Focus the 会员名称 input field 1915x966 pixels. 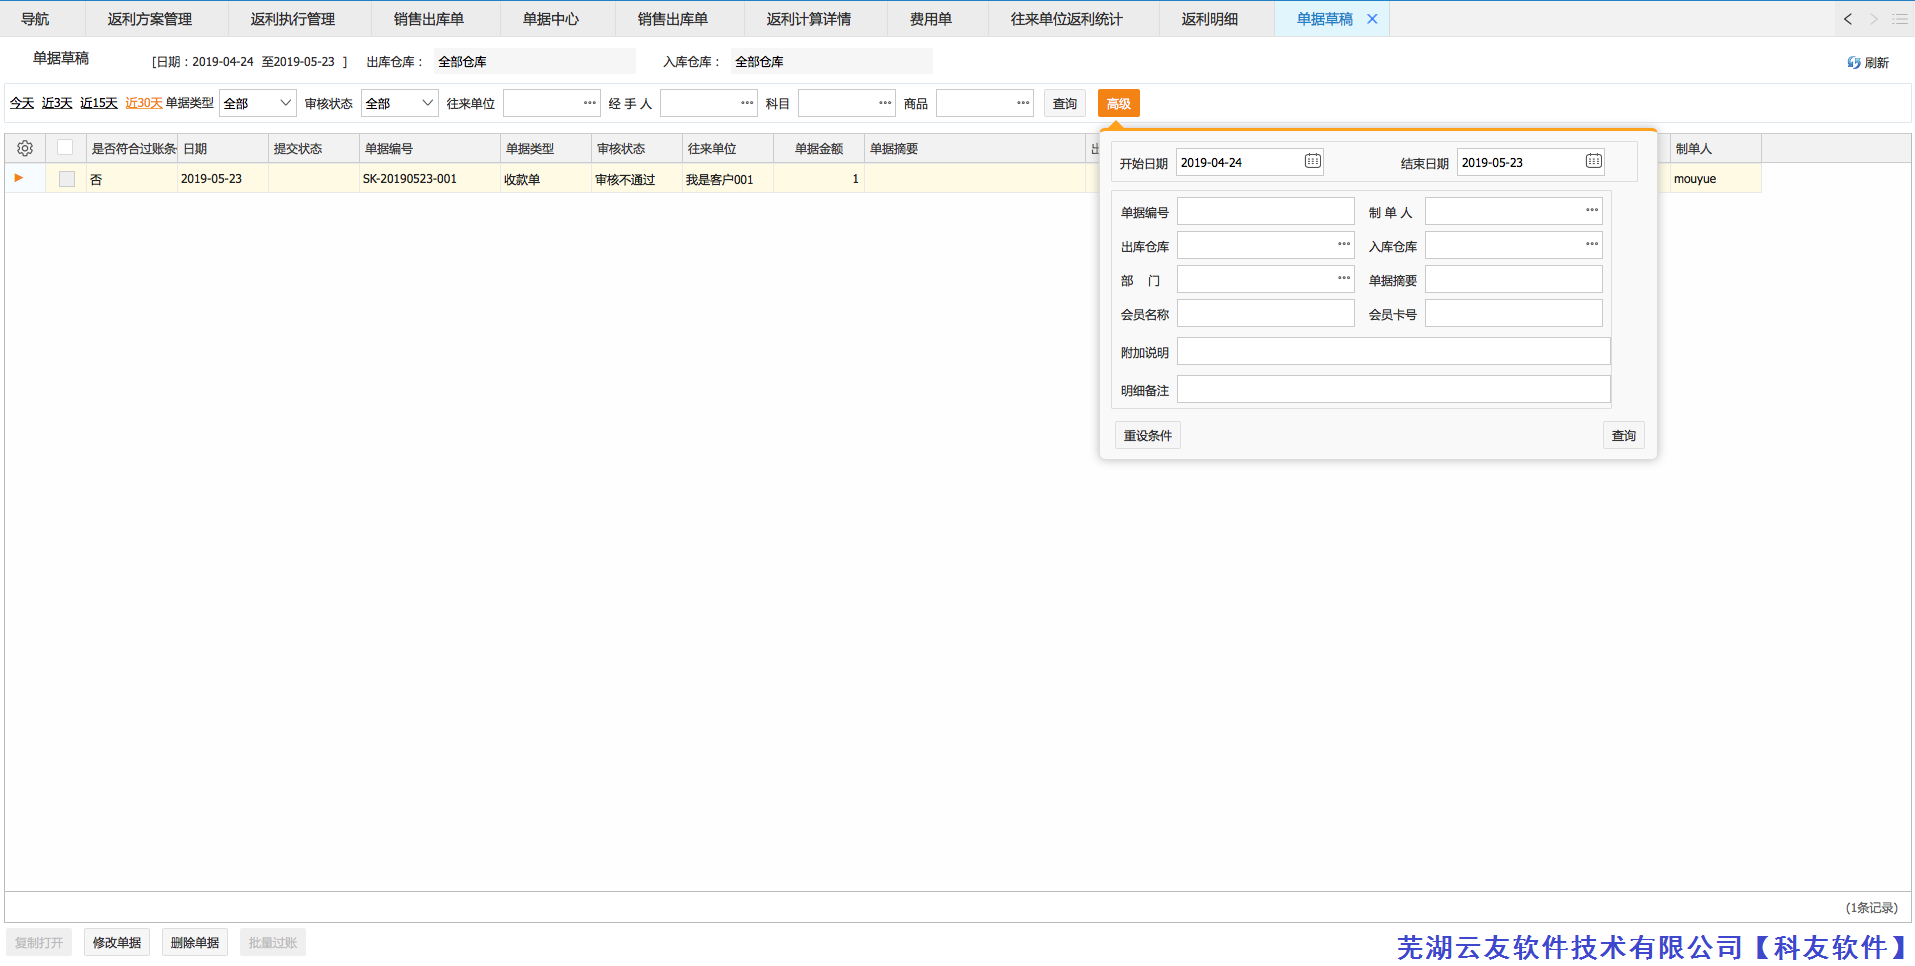1266,313
